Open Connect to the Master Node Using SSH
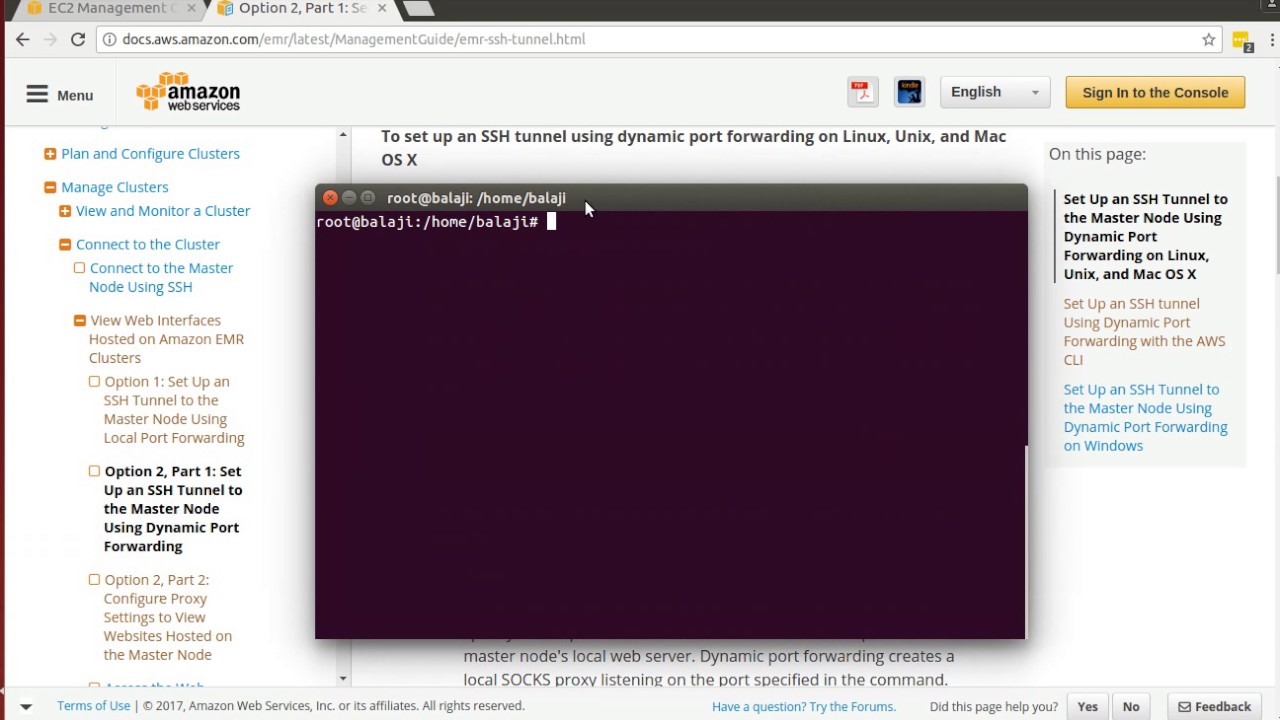The height and width of the screenshot is (720, 1280). (161, 277)
